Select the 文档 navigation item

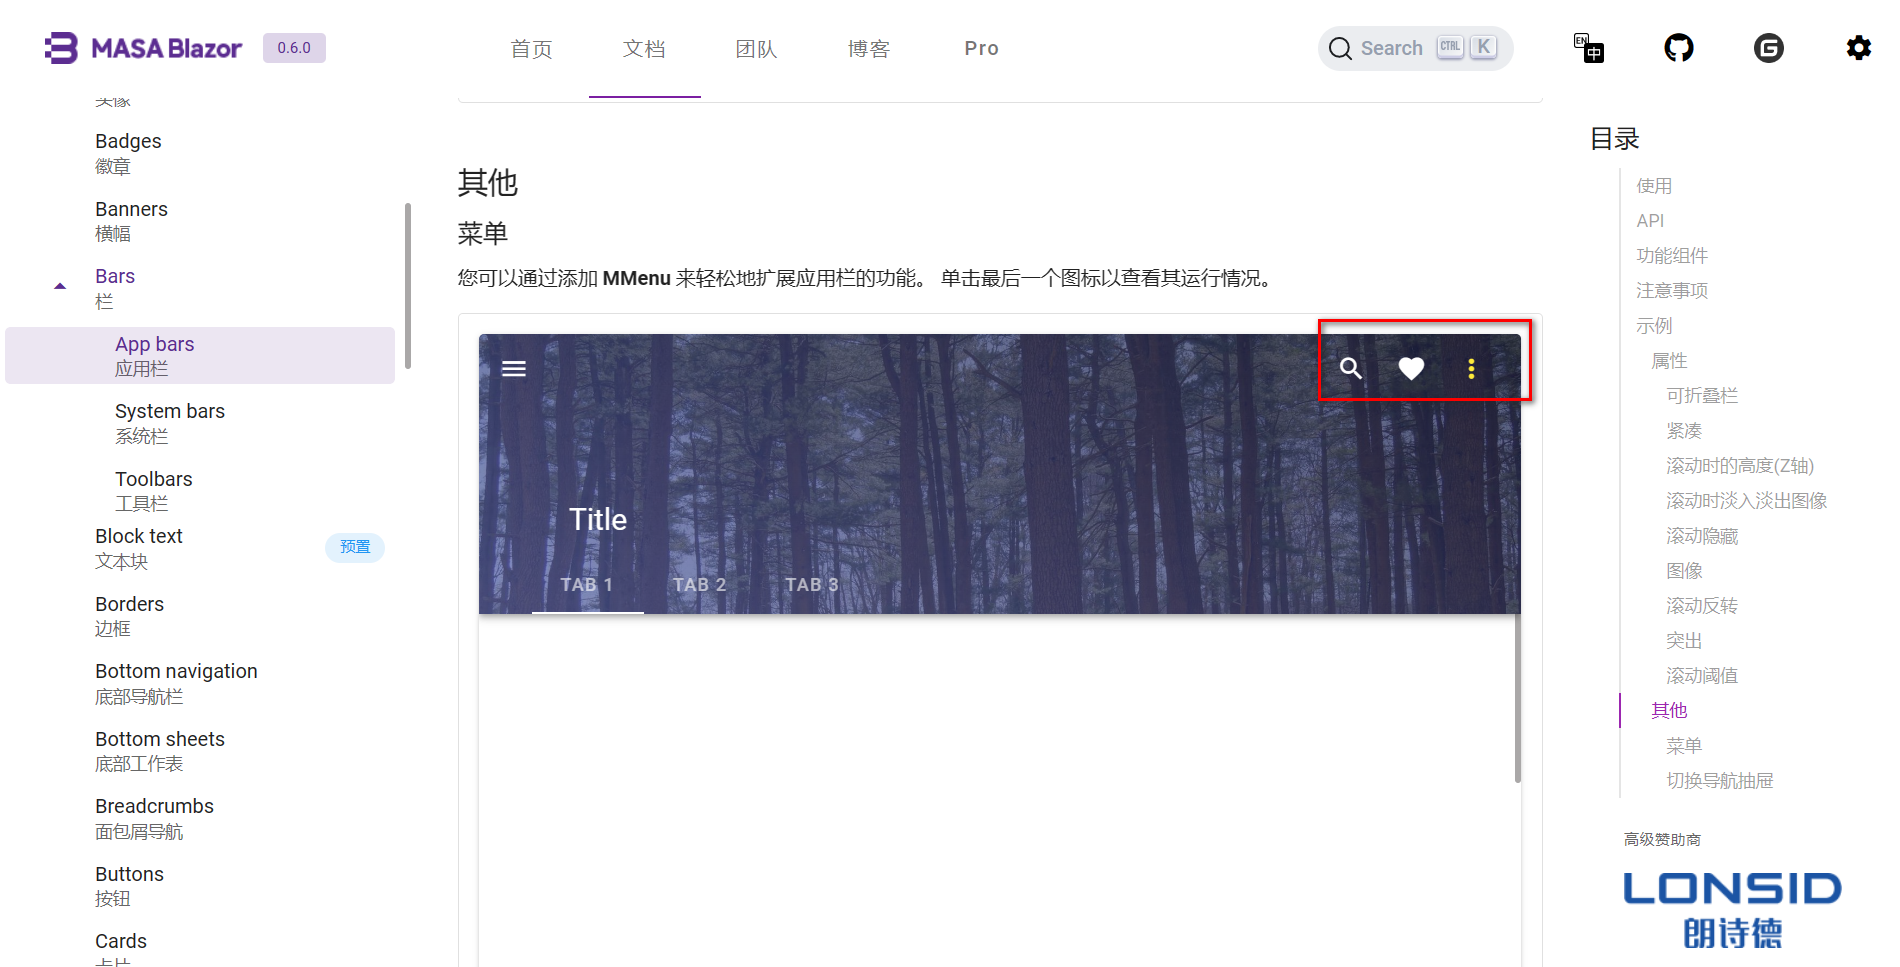pos(644,48)
